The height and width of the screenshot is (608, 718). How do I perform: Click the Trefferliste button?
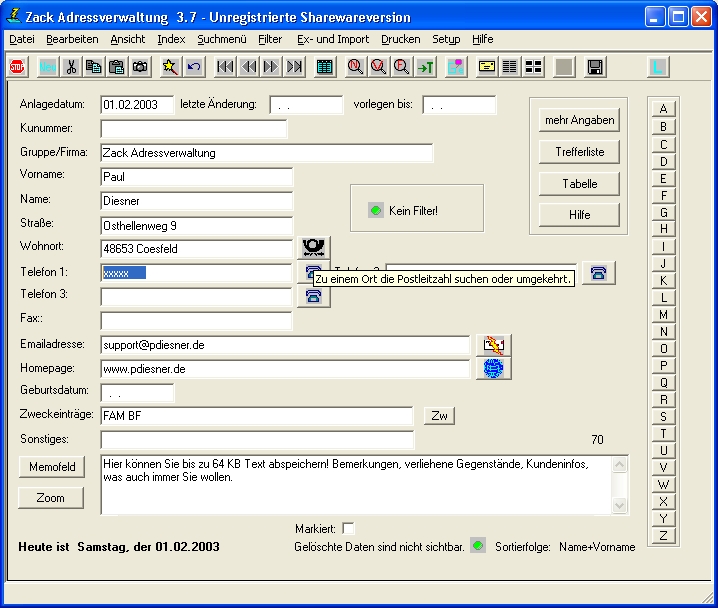579,152
